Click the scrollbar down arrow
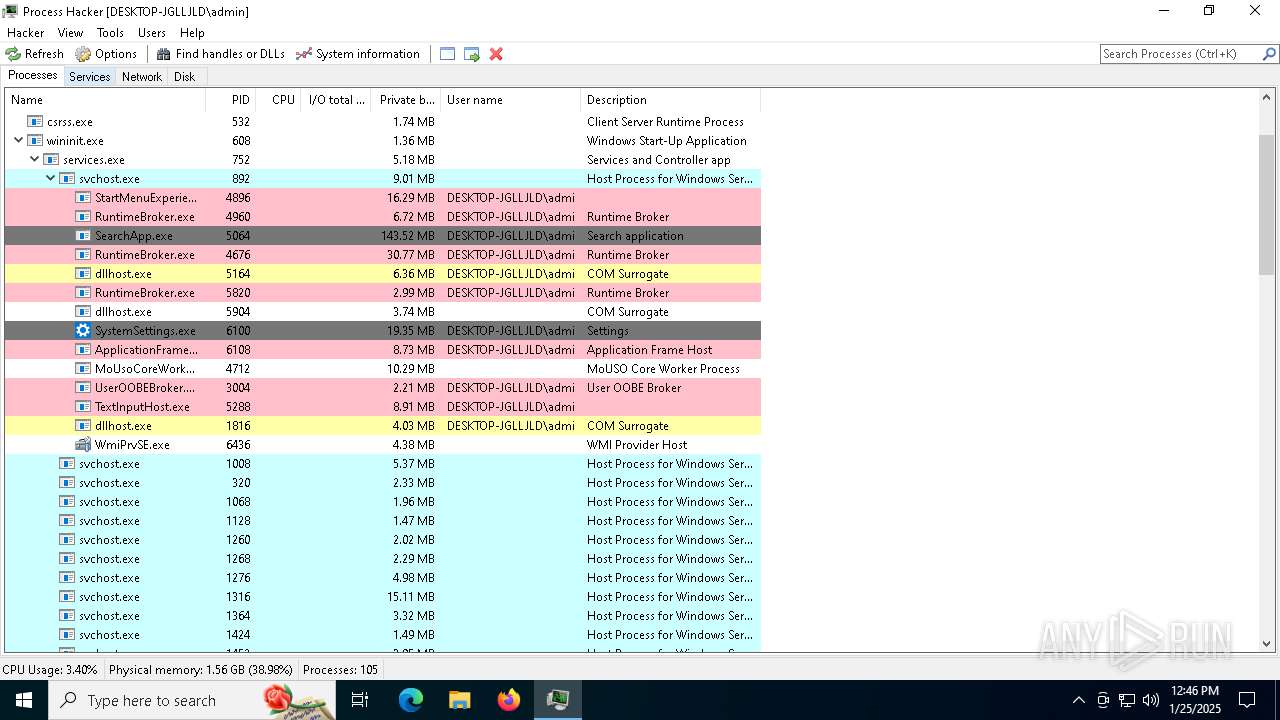This screenshot has height=720, width=1280. coord(1267,644)
